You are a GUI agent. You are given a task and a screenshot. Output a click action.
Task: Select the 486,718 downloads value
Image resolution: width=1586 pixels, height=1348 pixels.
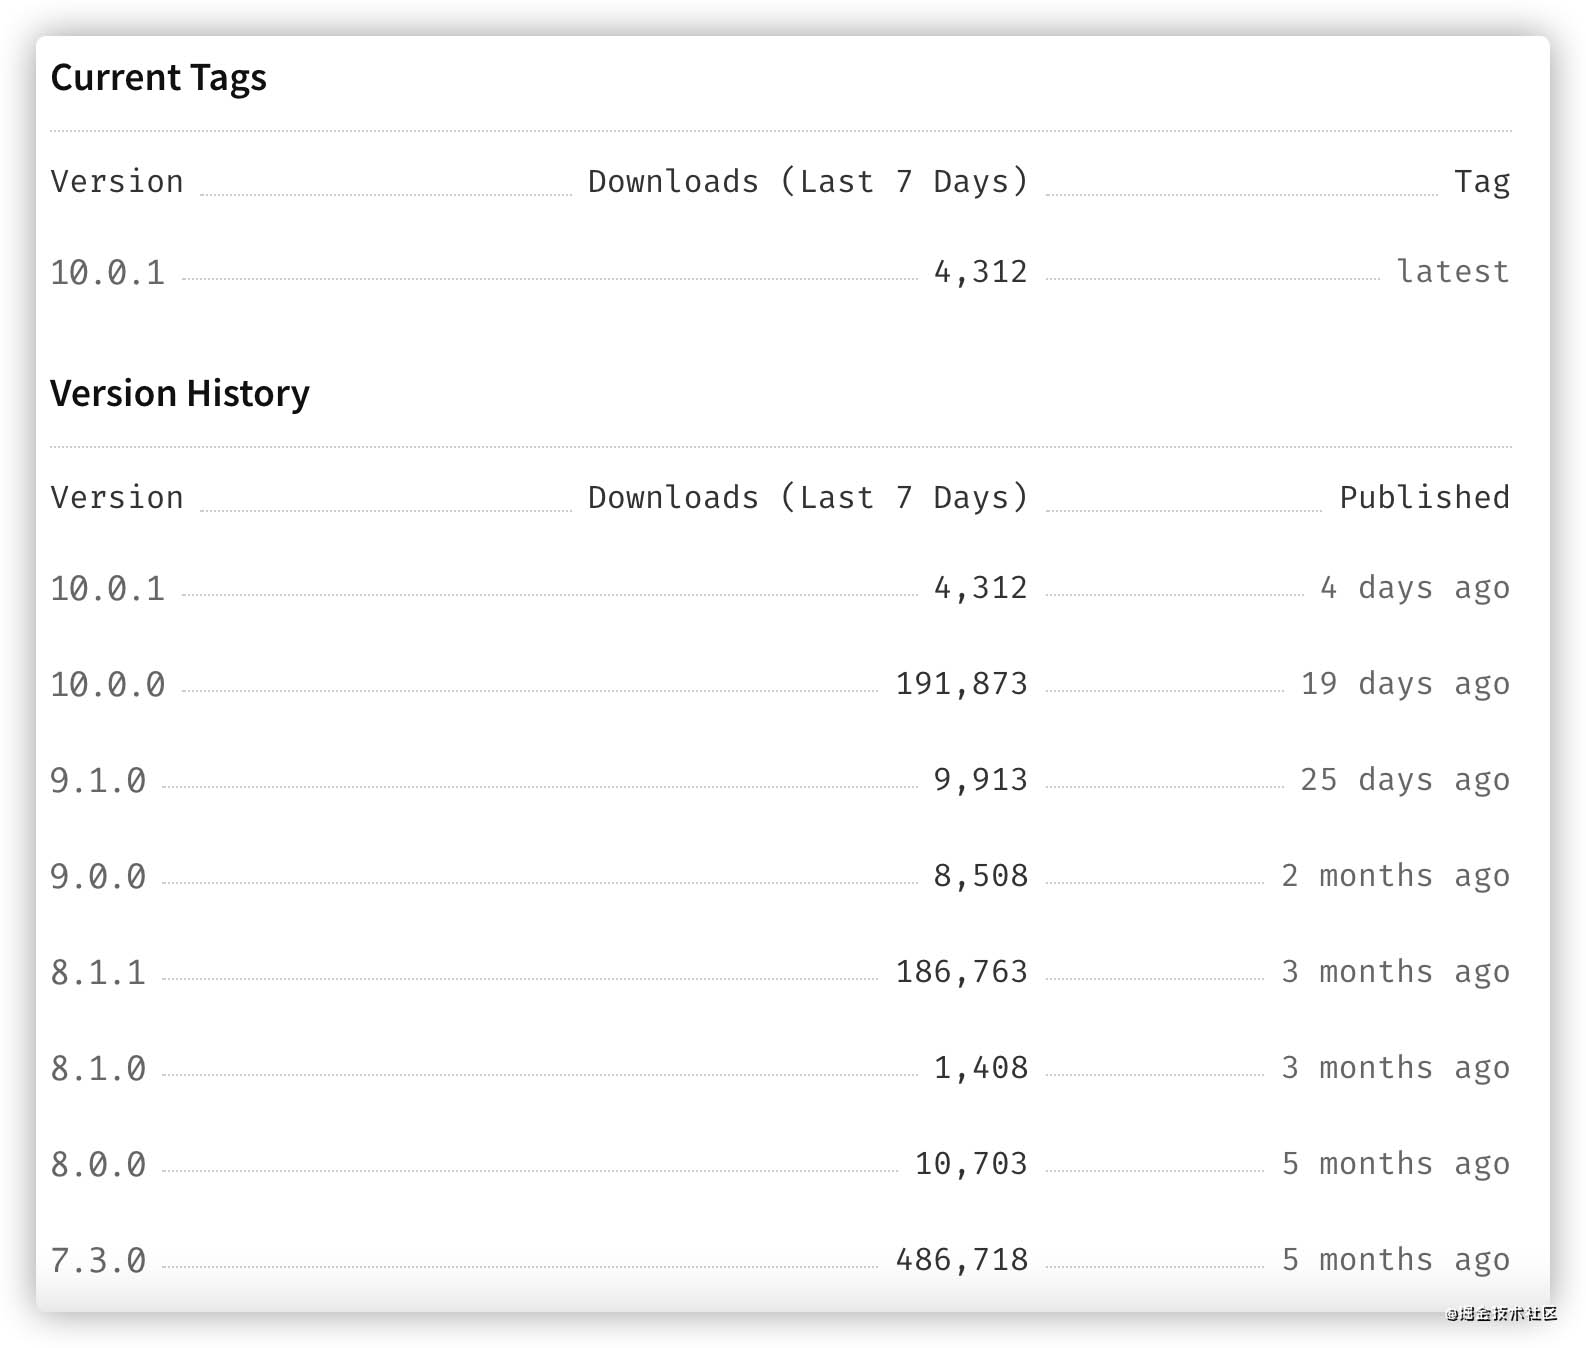(x=962, y=1260)
